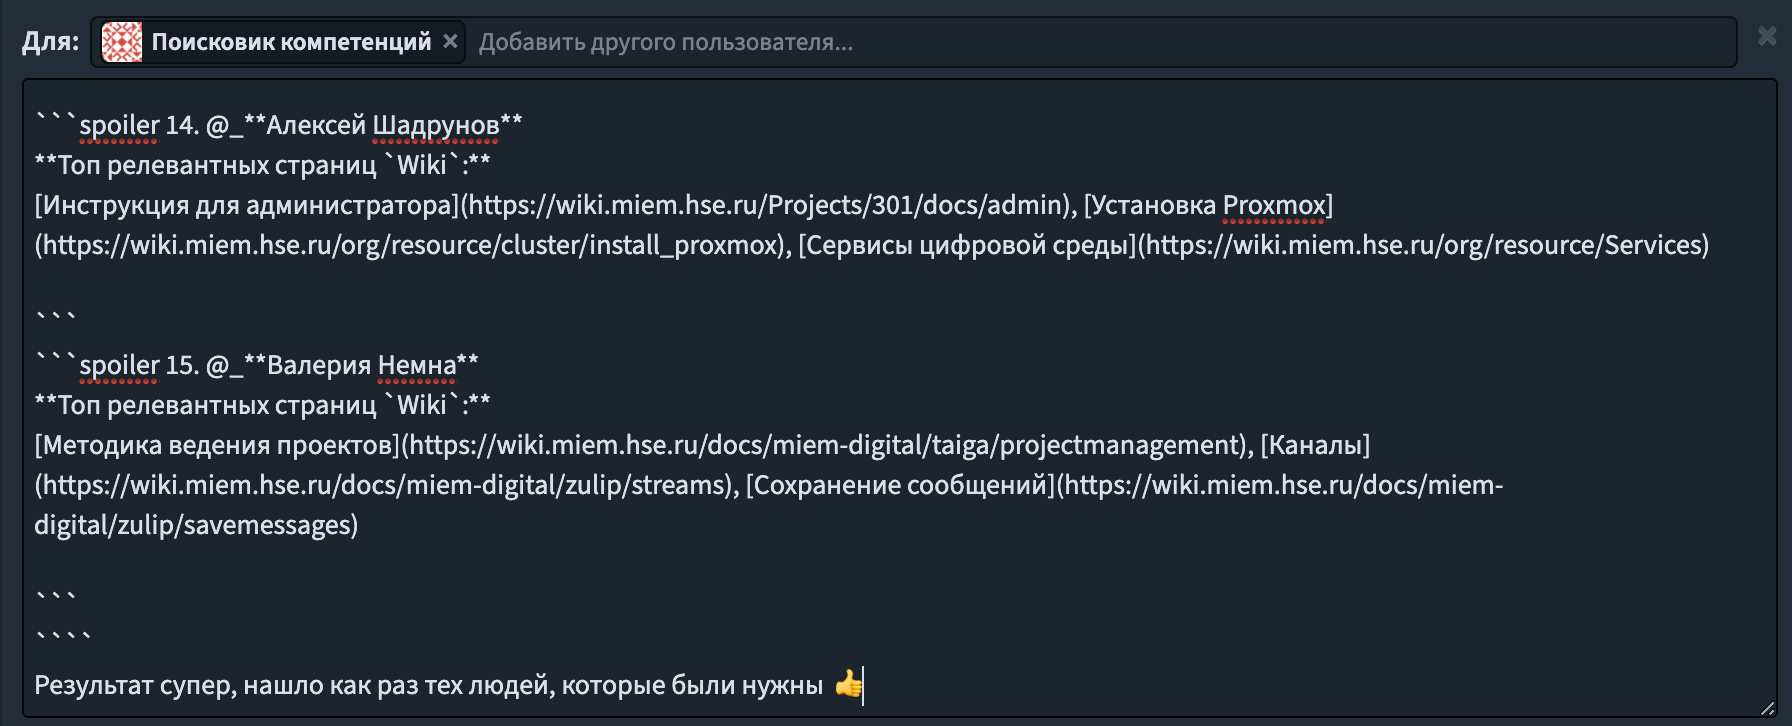Click the misspelled word Шадрунов
1792x726 pixels.
tap(436, 125)
